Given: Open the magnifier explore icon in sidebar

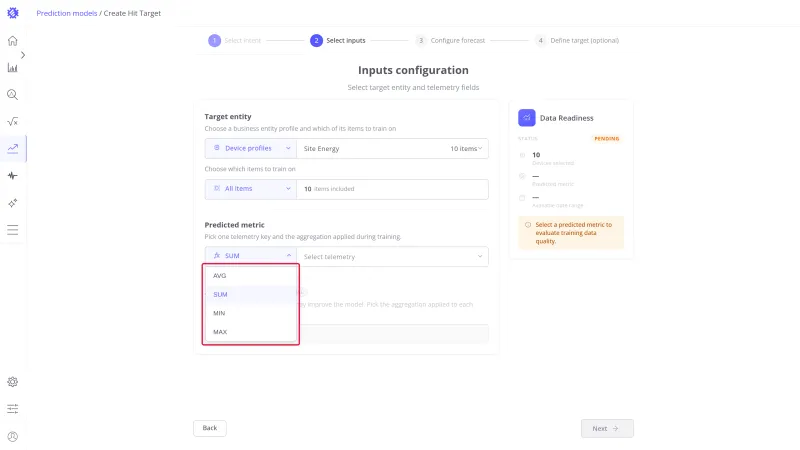Looking at the screenshot, I should click(13, 95).
